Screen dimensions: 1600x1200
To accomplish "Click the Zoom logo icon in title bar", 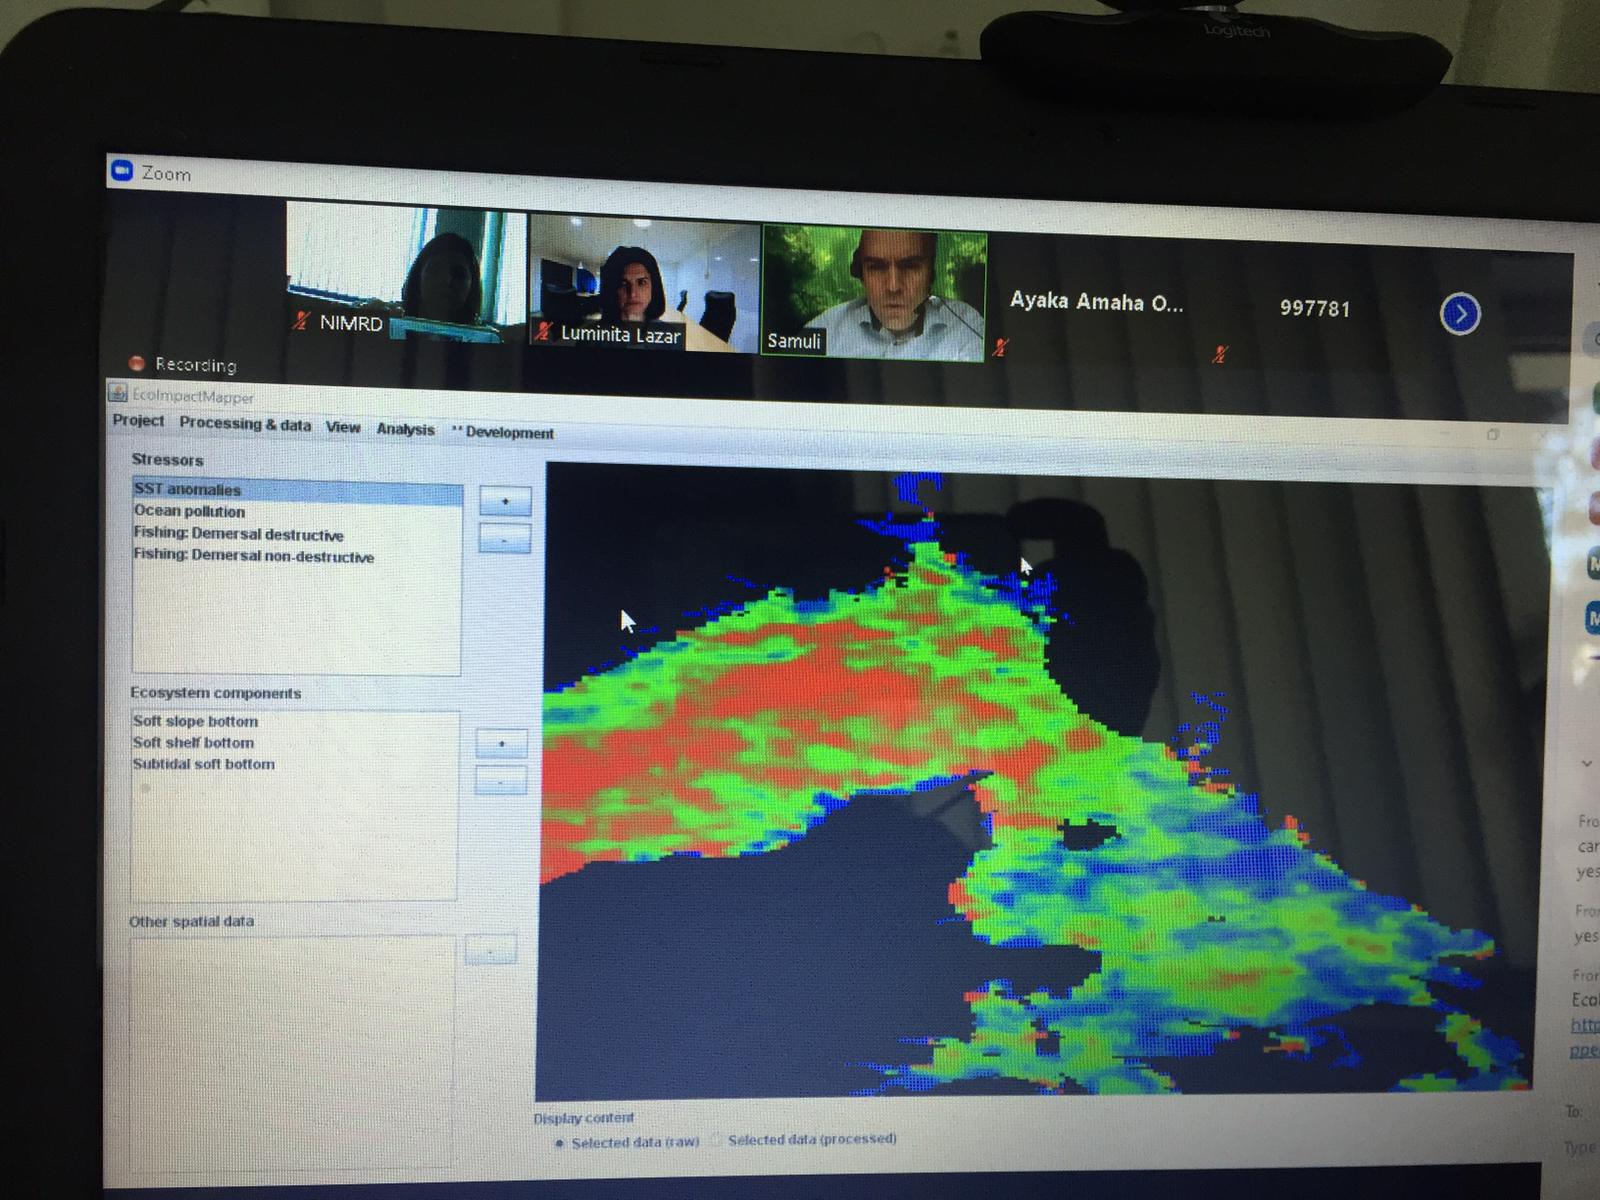I will (122, 171).
